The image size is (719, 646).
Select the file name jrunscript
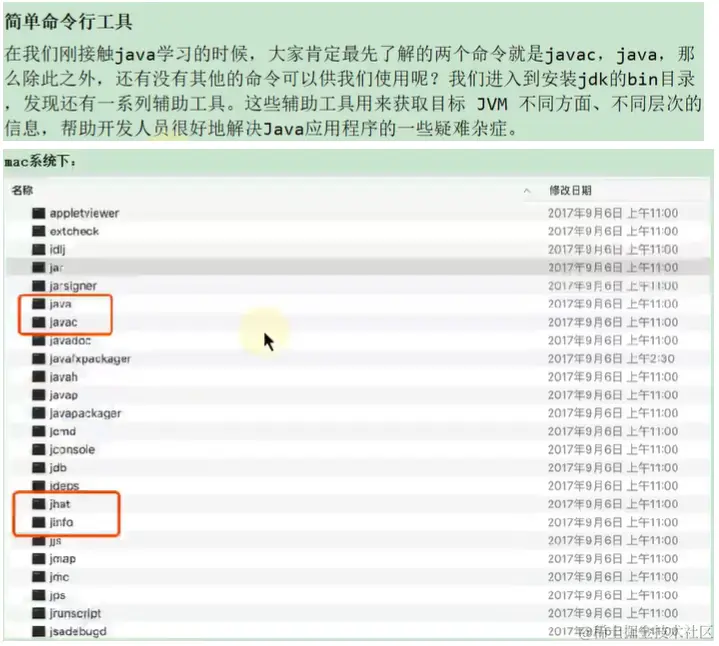(x=75, y=613)
